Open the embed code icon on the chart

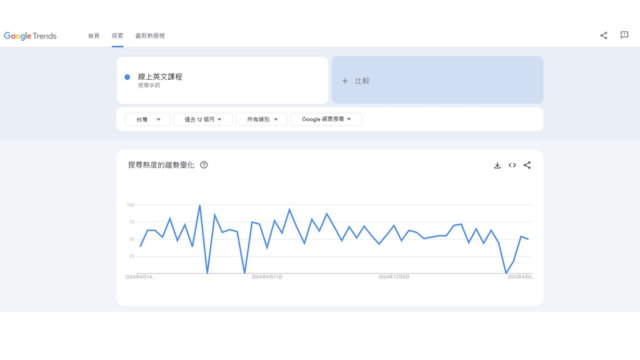click(x=512, y=165)
